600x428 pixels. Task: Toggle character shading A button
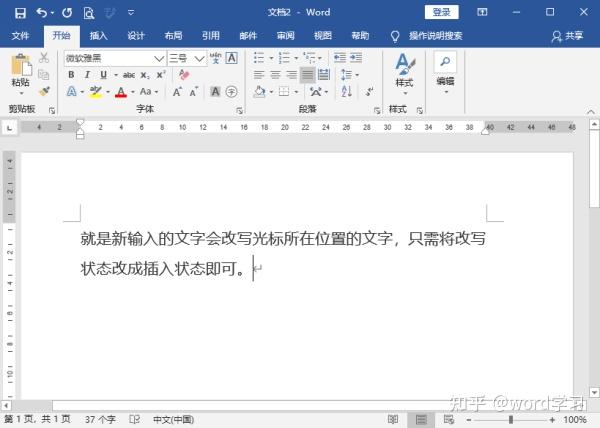click(215, 92)
